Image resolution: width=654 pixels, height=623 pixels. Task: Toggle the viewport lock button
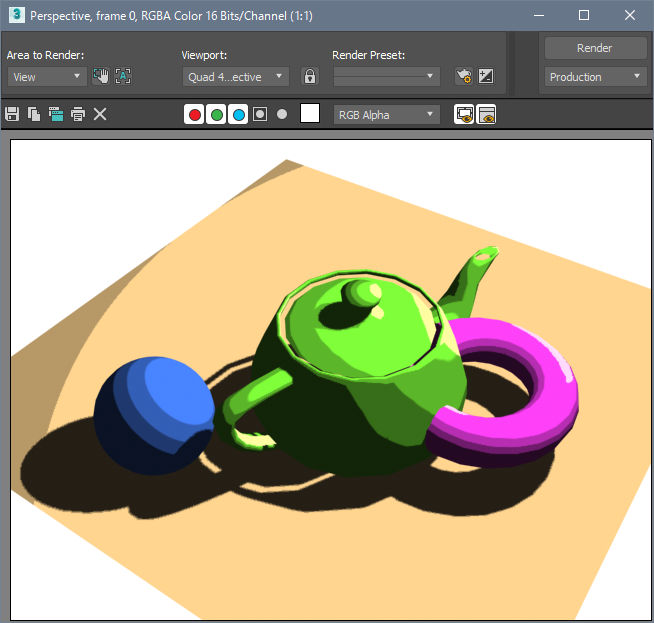click(x=310, y=76)
